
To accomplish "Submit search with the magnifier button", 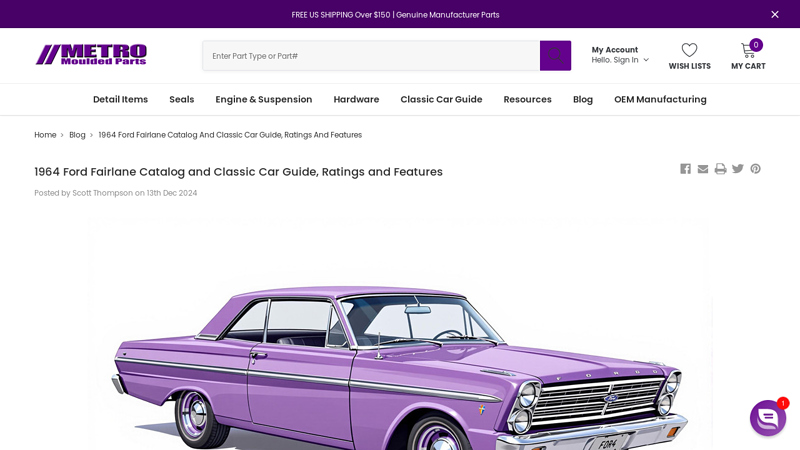I will click(x=555, y=56).
